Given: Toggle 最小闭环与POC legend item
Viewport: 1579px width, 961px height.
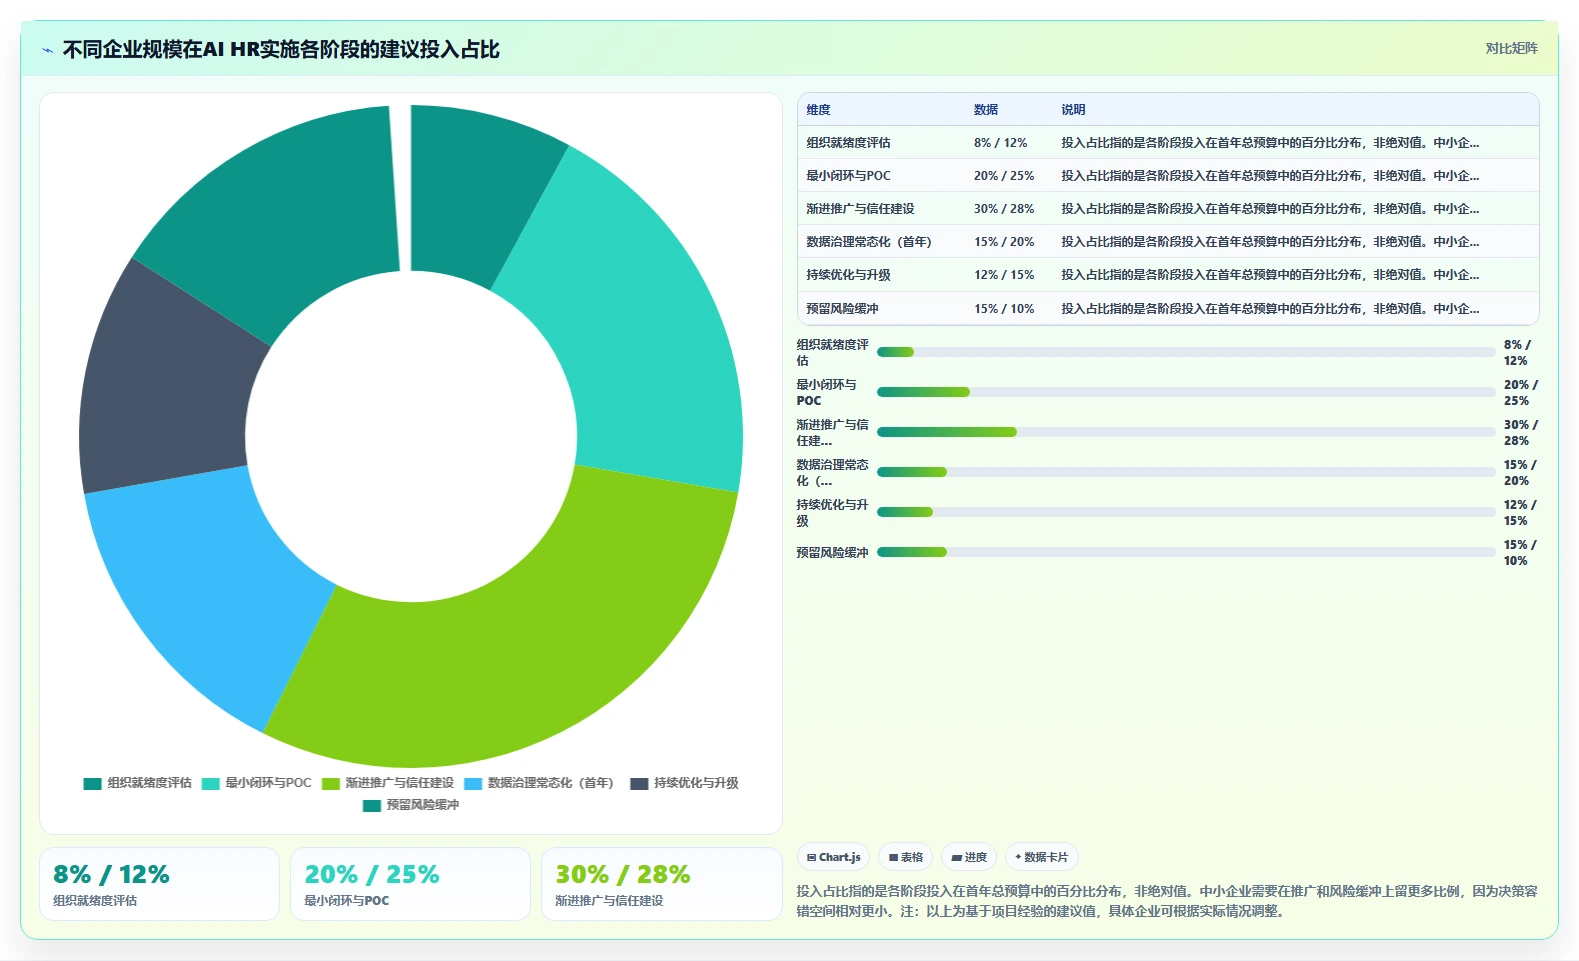Looking at the screenshot, I should pos(256,783).
